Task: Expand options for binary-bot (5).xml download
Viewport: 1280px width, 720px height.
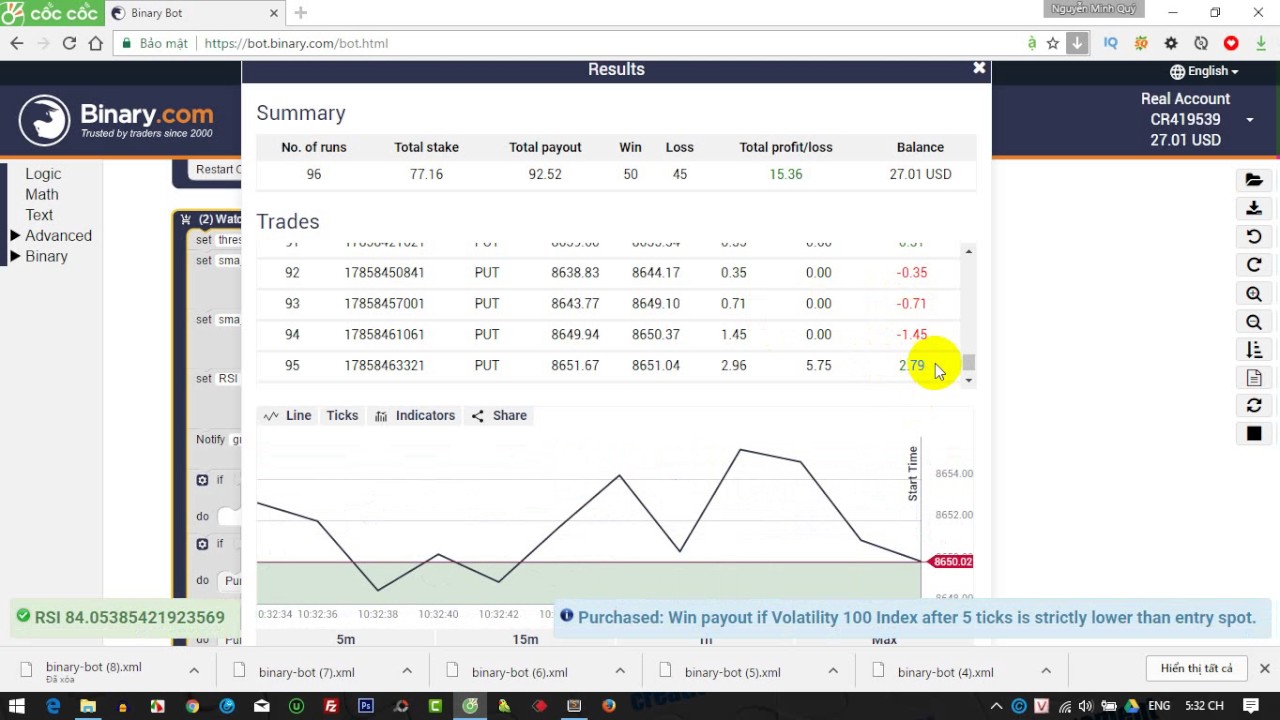Action: pos(833,671)
